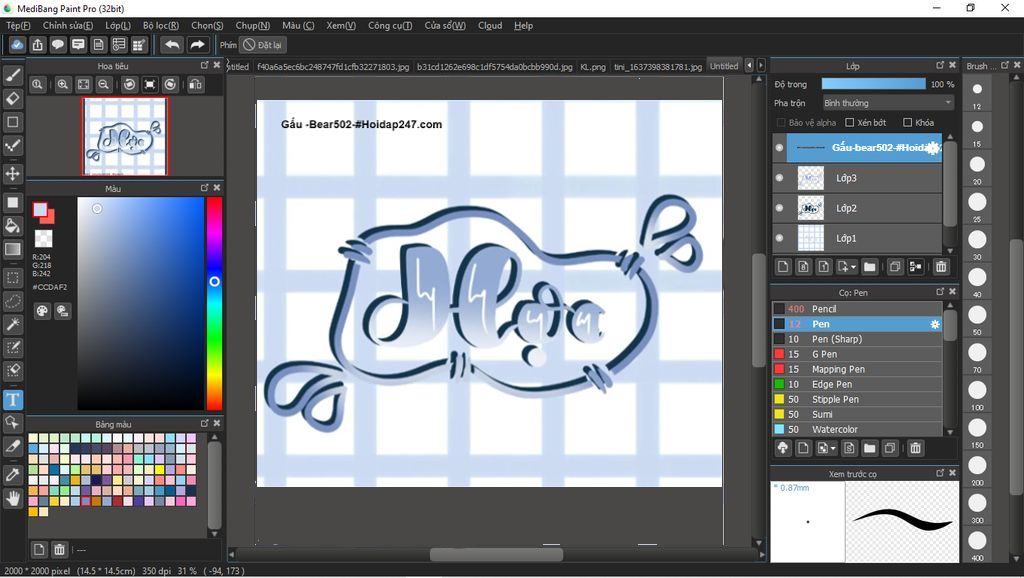Switch to tini_1637398381781.jpg tab
The width and height of the screenshot is (1024, 578).
(658, 67)
